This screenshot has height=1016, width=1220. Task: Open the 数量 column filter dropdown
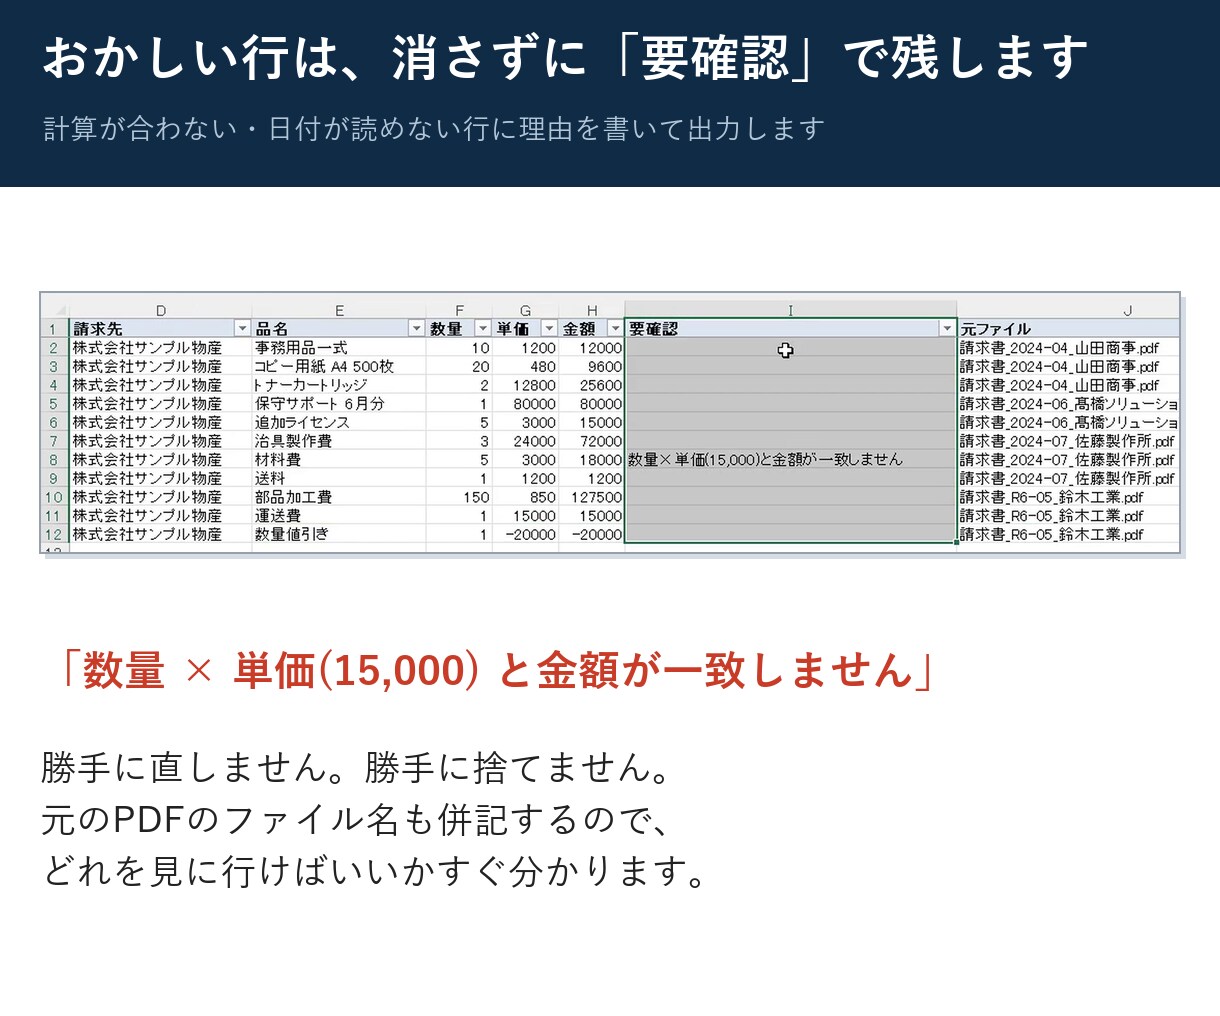(483, 328)
